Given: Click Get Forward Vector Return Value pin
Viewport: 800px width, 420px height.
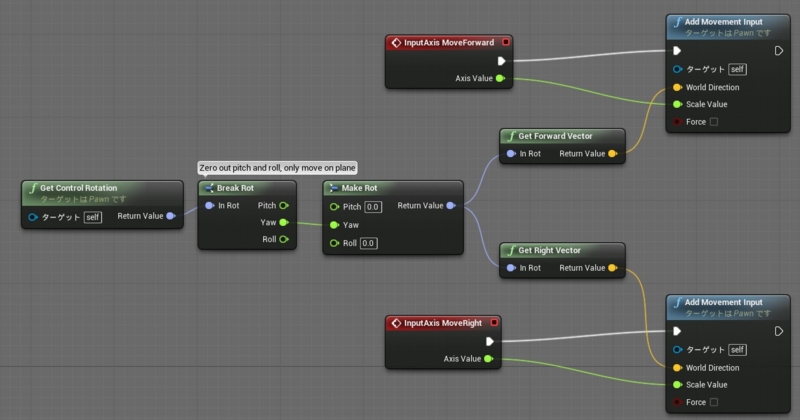Looking at the screenshot, I should pyautogui.click(x=613, y=153).
